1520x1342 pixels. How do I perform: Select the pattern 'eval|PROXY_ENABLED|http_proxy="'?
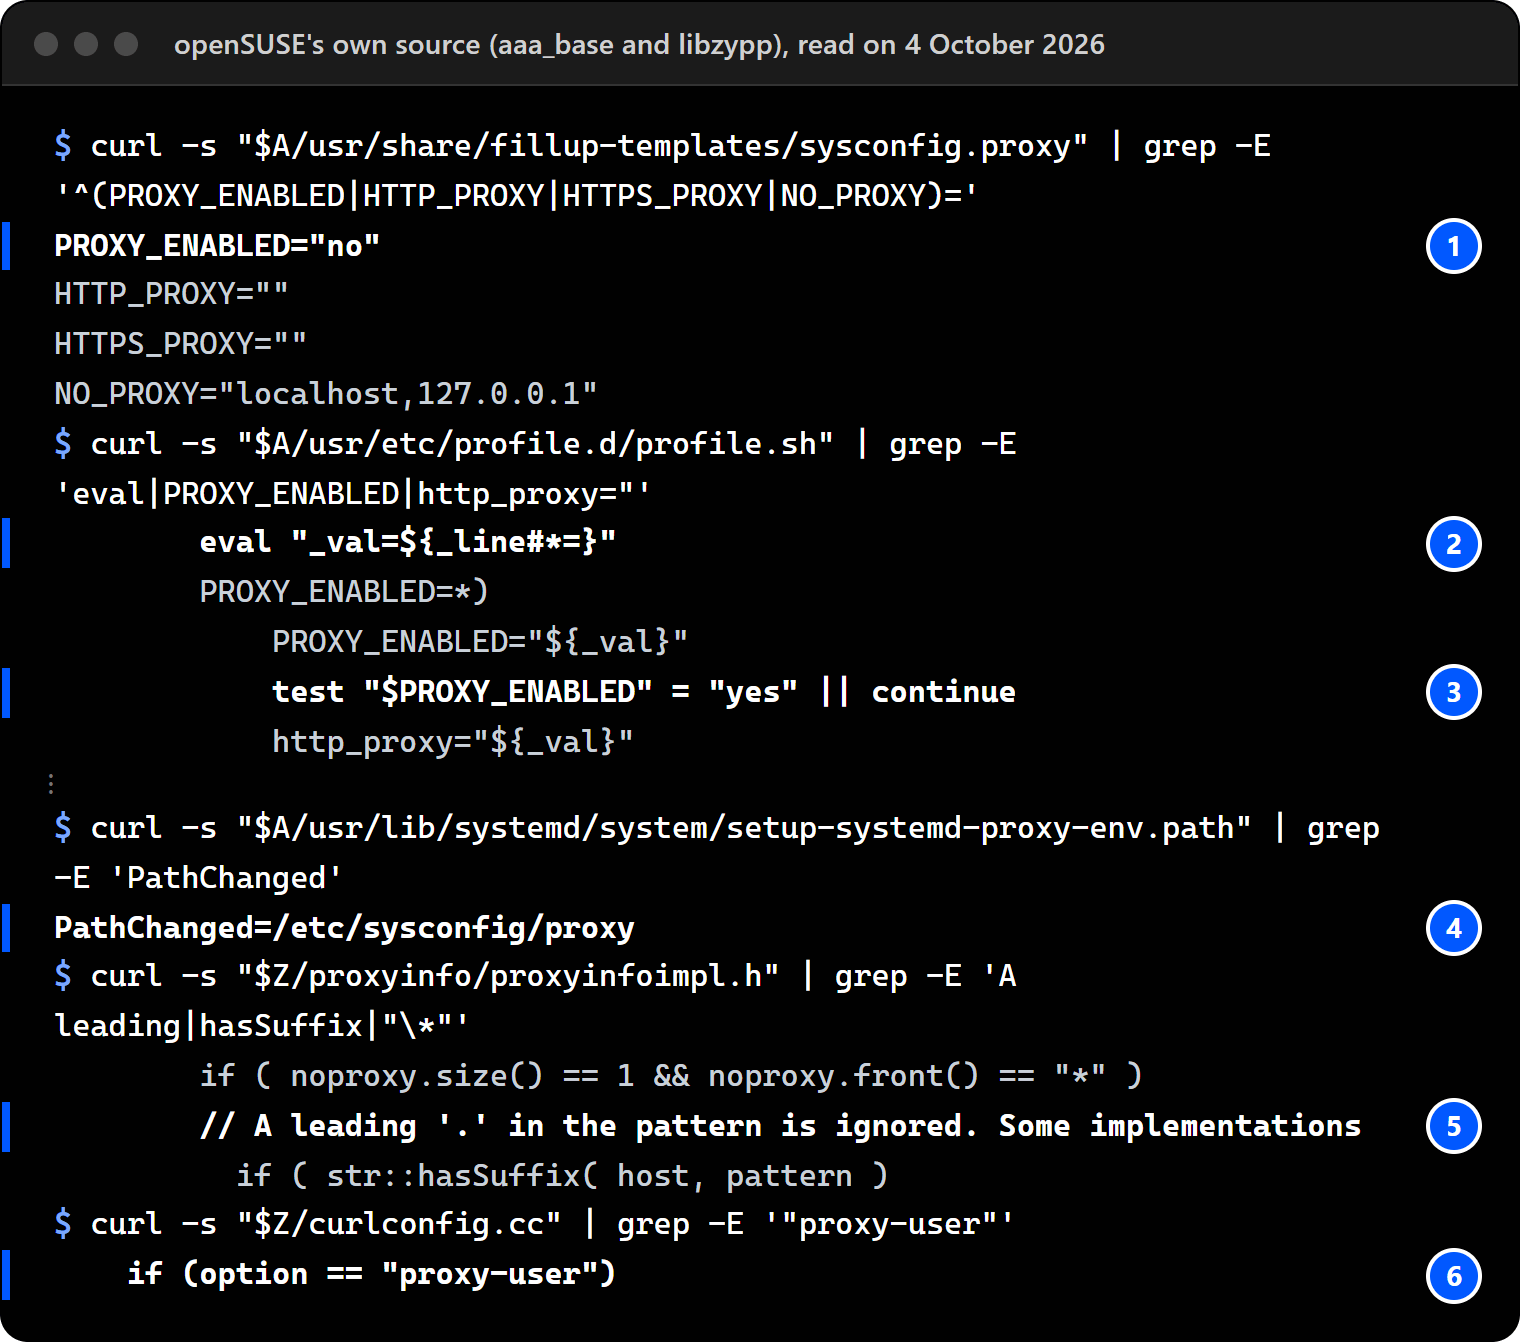353,494
